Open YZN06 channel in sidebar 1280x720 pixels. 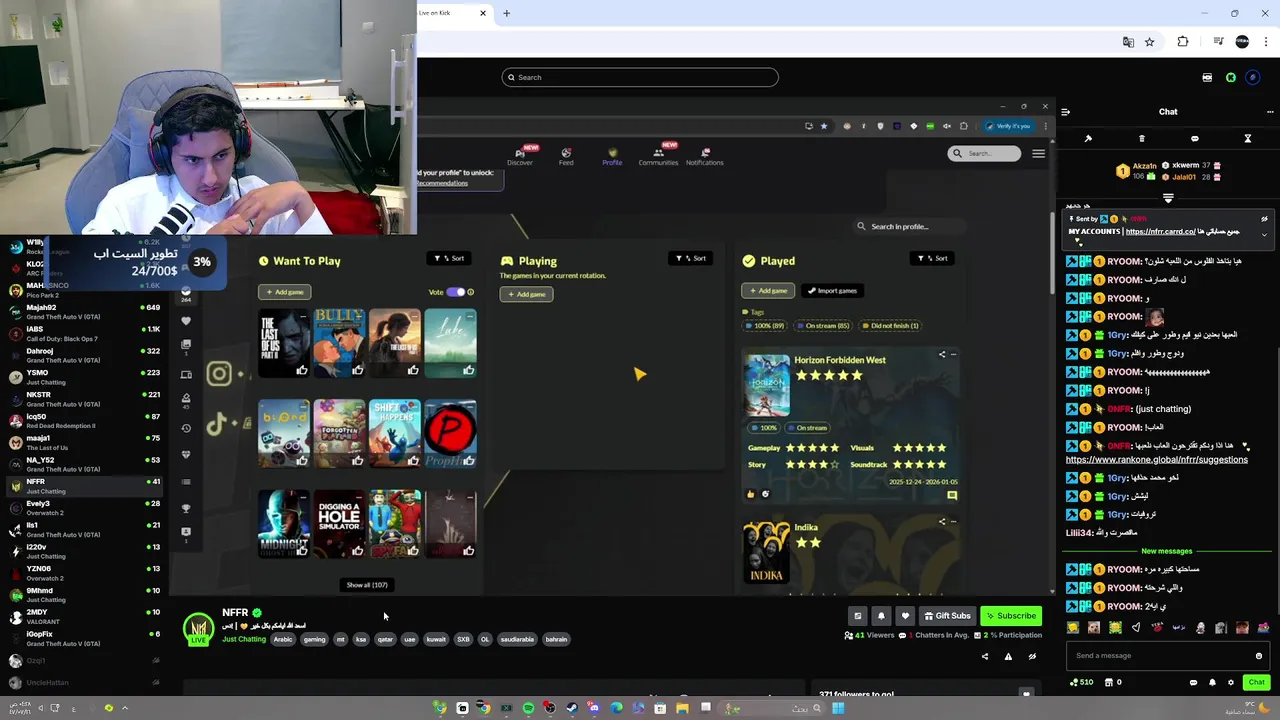click(x=82, y=573)
